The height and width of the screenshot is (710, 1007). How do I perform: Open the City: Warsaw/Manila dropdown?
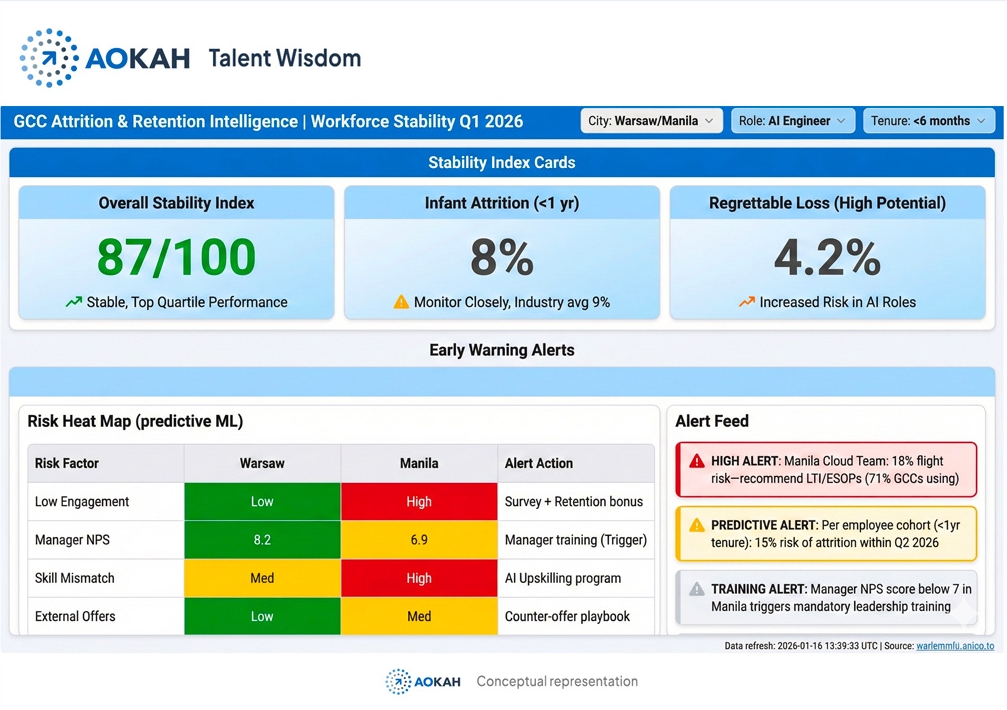[652, 121]
